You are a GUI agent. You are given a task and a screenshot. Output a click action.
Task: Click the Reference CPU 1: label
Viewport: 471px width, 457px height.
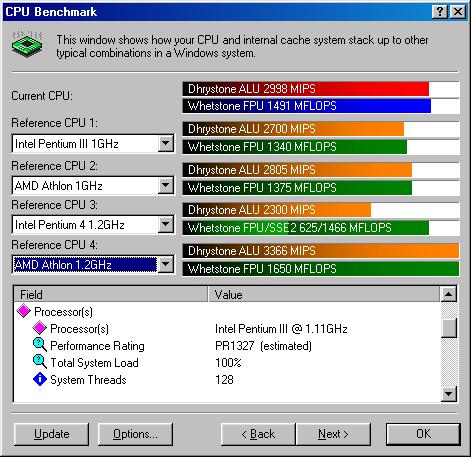pos(55,123)
